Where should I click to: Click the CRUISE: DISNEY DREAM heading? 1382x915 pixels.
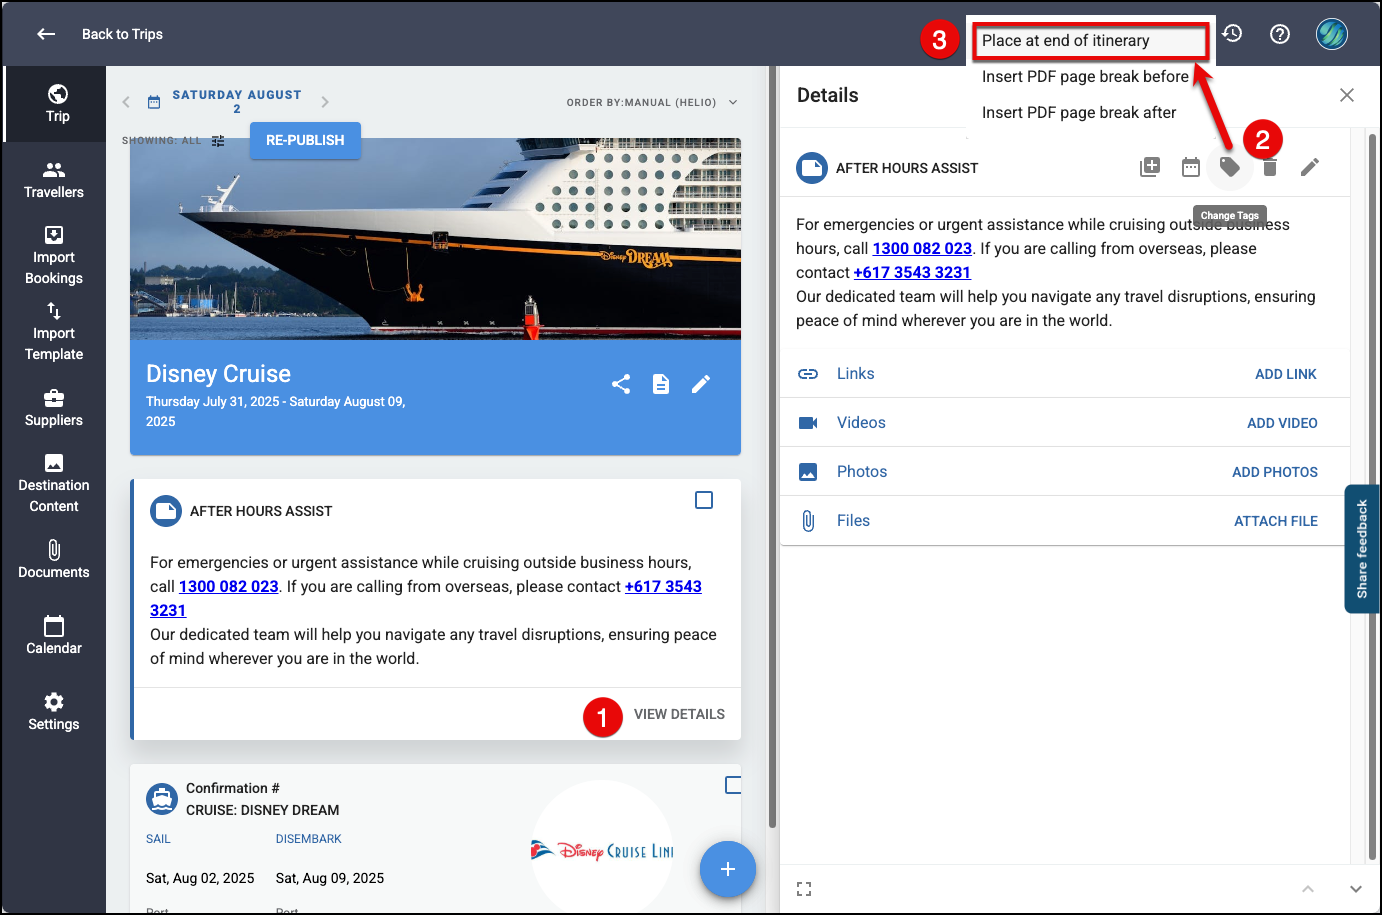[x=262, y=810]
